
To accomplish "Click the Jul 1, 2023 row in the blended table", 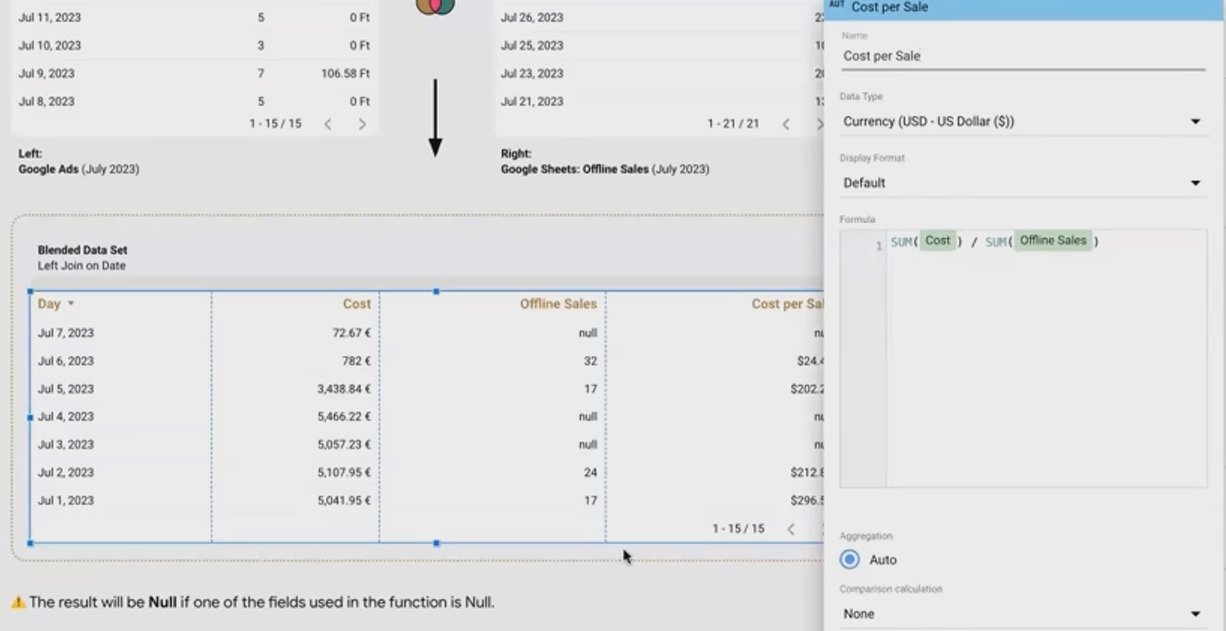I will pyautogui.click(x=427, y=501).
